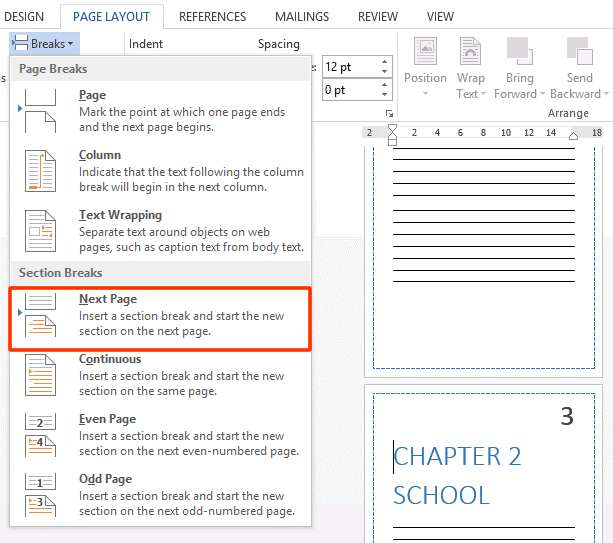Click the right indent marker on ruler
613x543 pixels.
click(572, 137)
